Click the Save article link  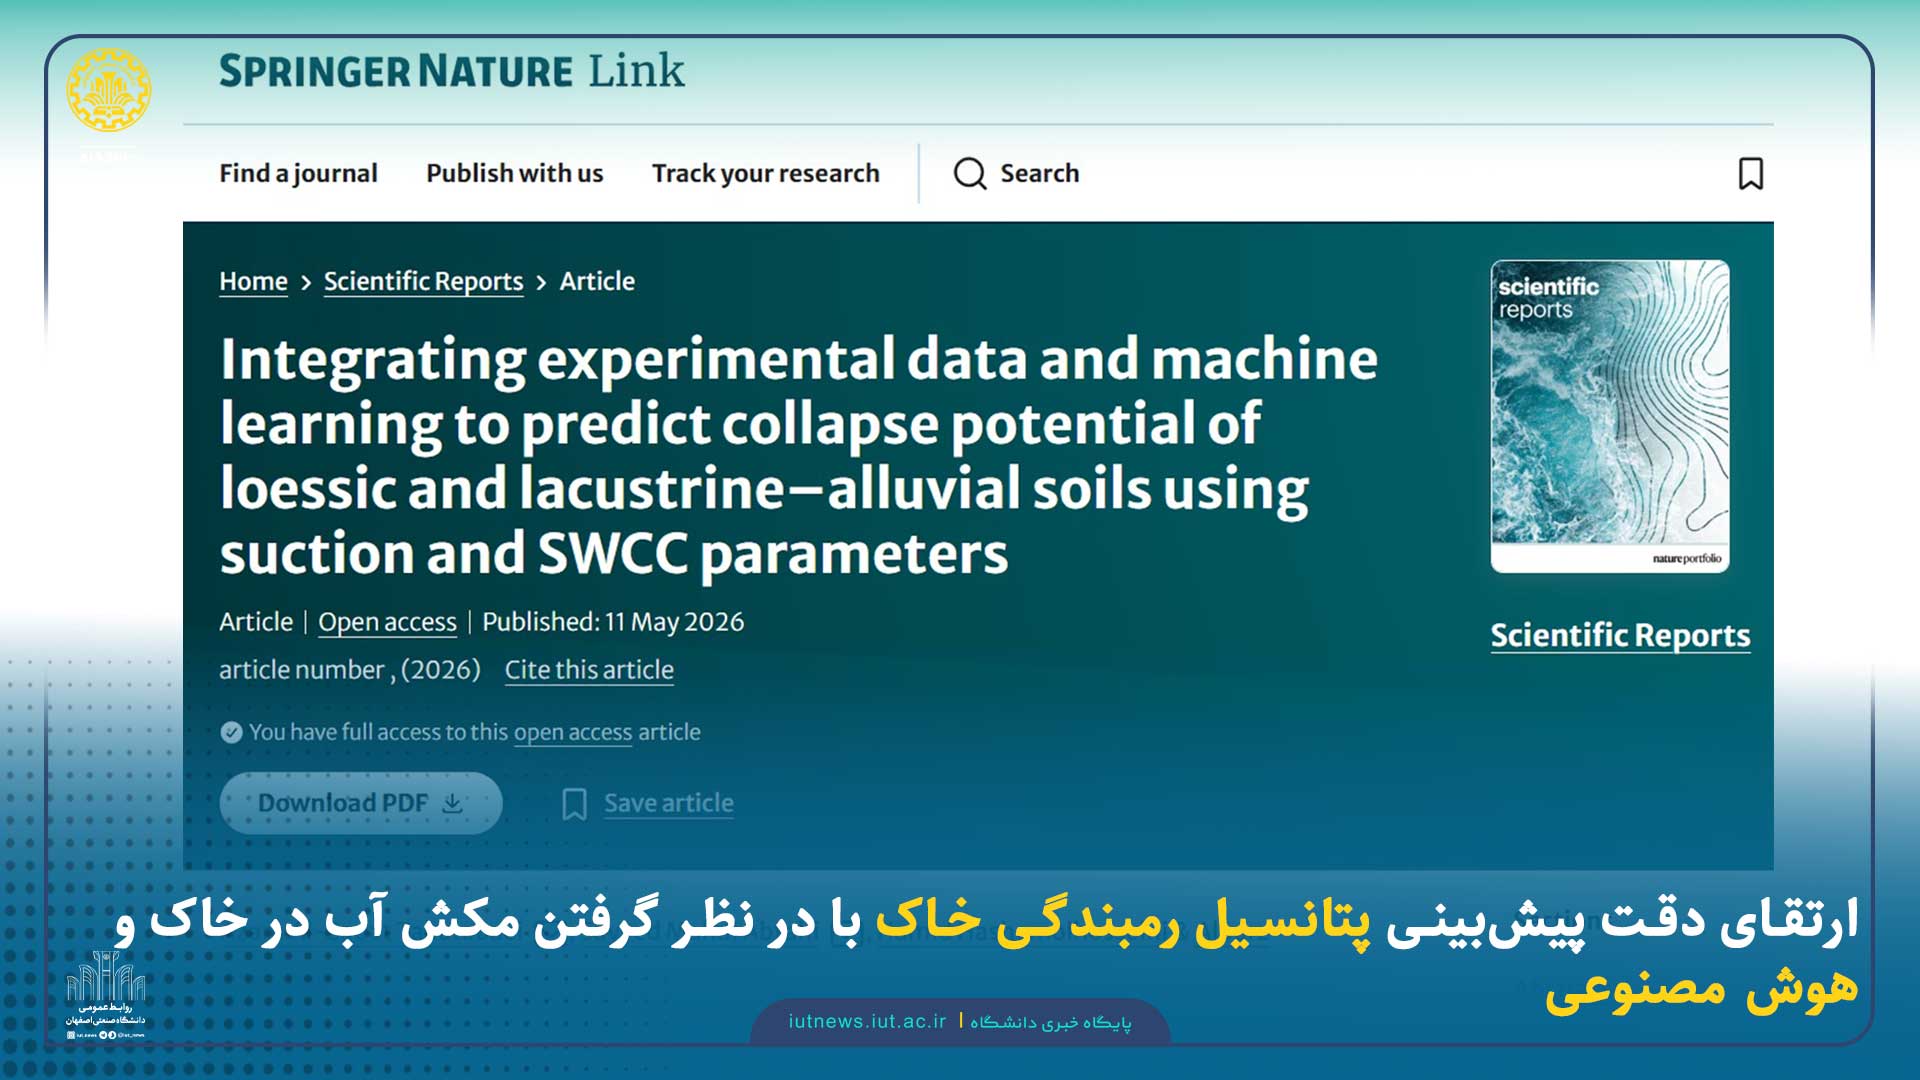[x=669, y=803]
